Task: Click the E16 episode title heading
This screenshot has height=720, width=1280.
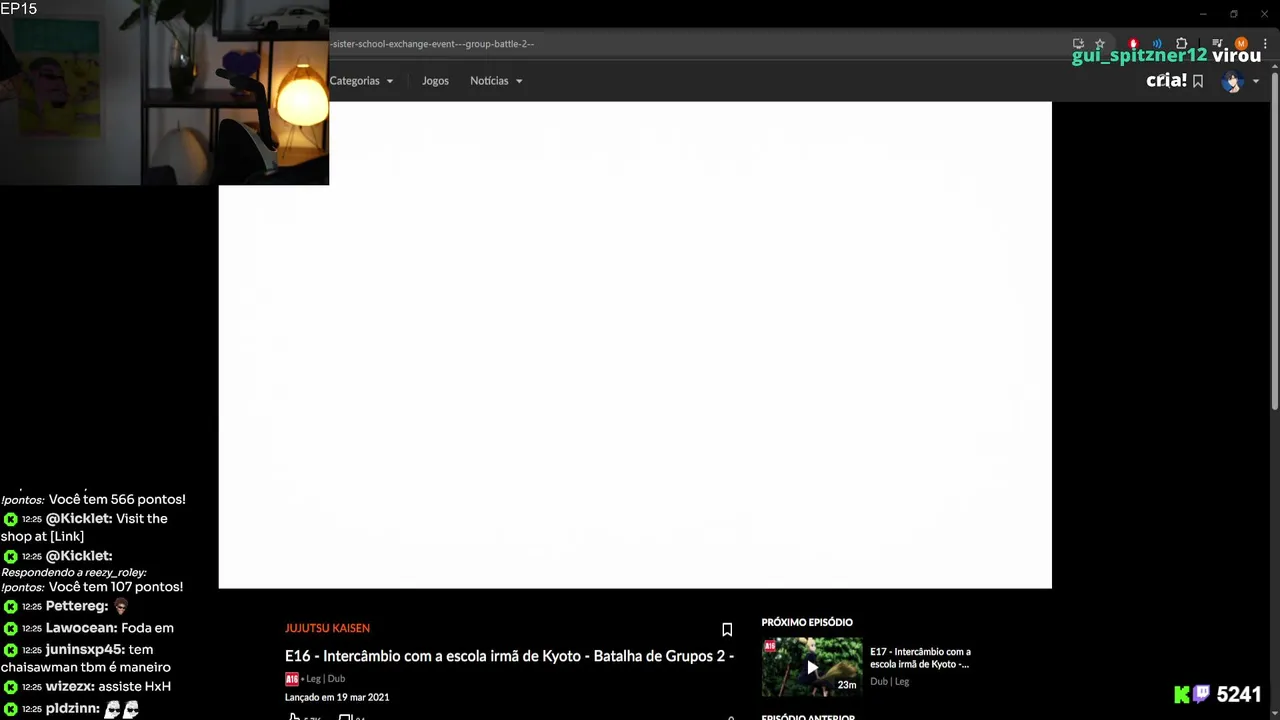Action: click(509, 656)
